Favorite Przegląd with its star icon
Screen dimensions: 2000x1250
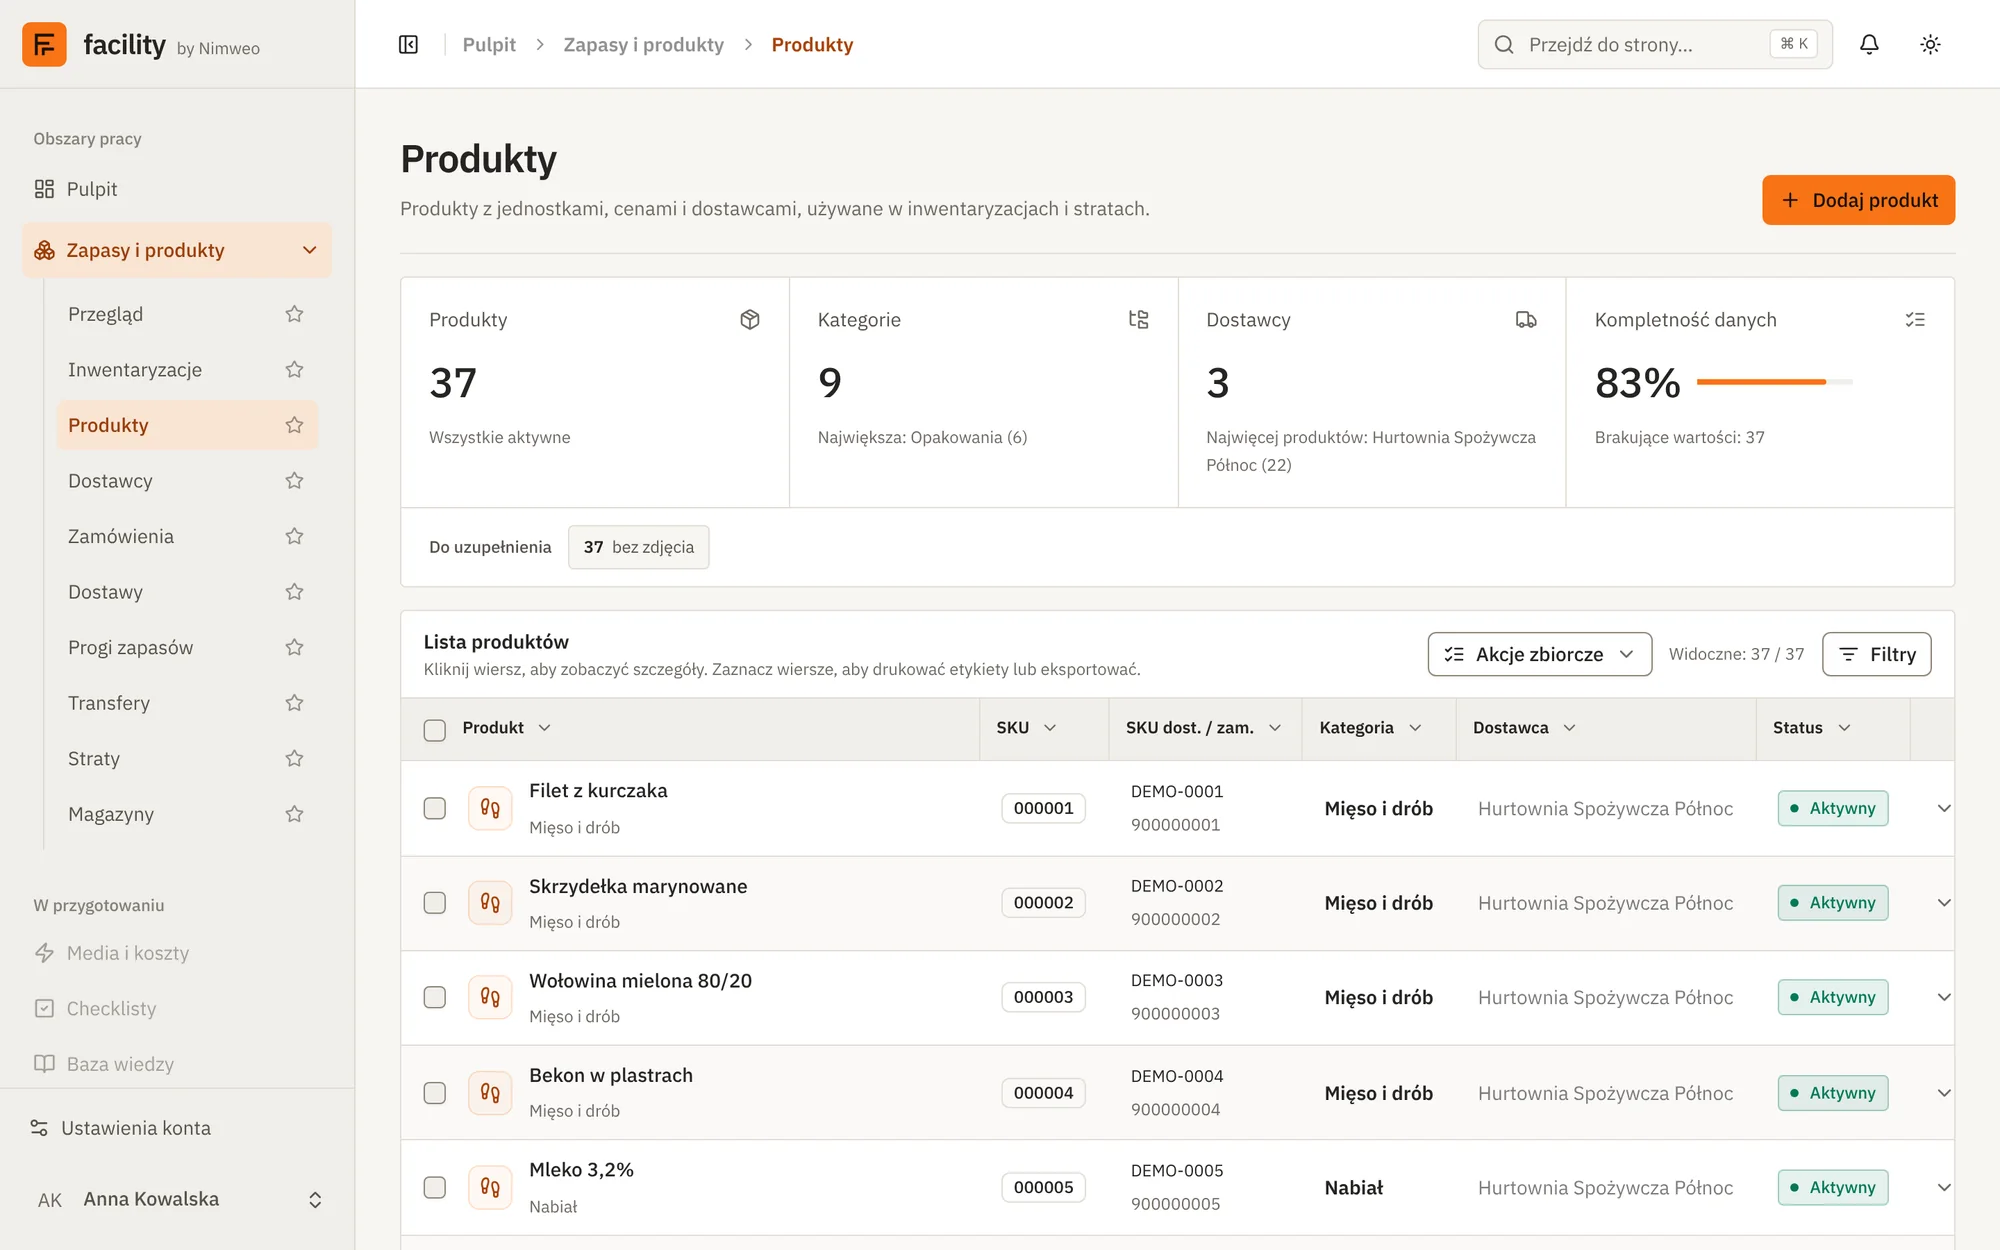294,314
